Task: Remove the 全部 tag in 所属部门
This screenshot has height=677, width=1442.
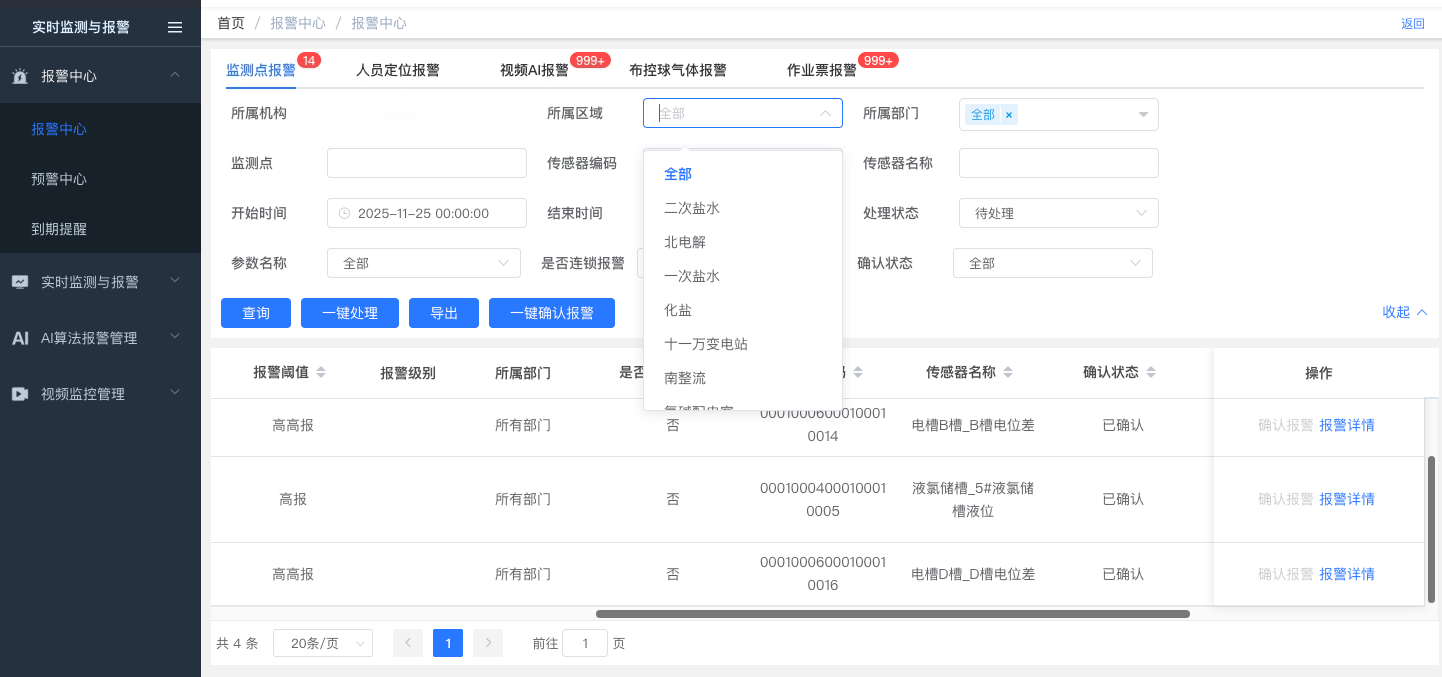Action: 1009,115
